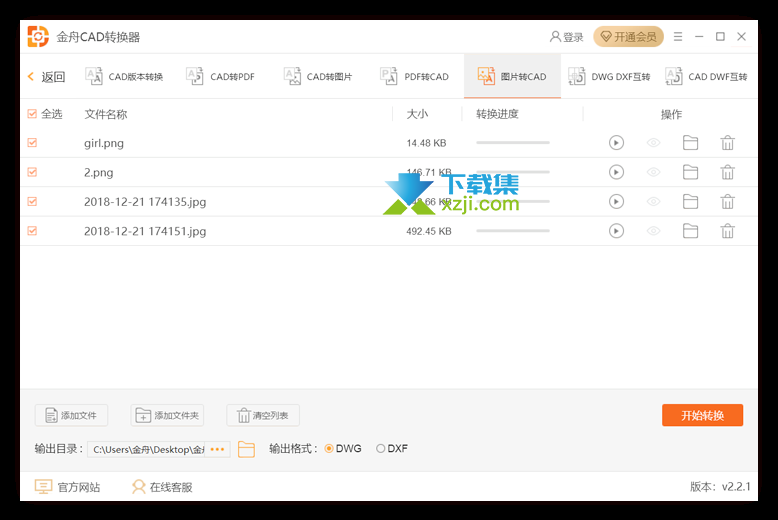
Task: Click 清空列表 to clear the list
Action: point(263,415)
